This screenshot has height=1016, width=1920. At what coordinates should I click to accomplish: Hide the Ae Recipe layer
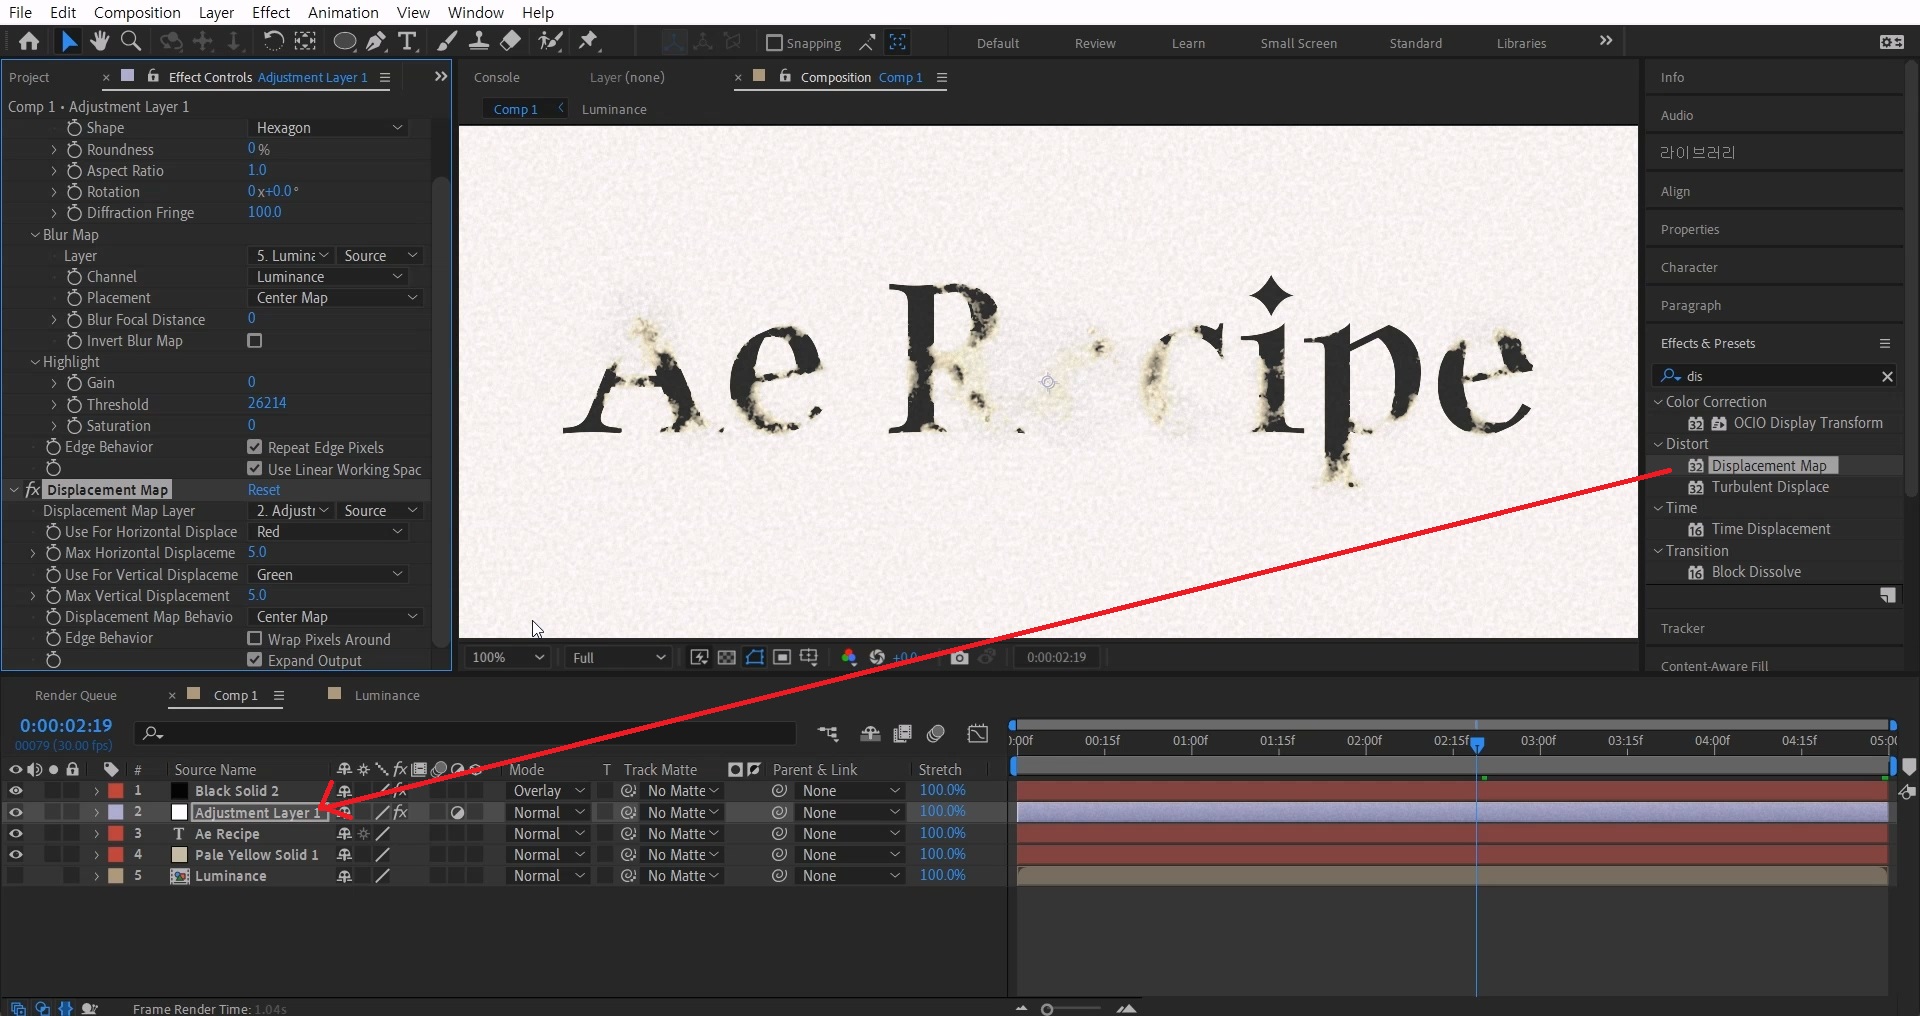15,834
